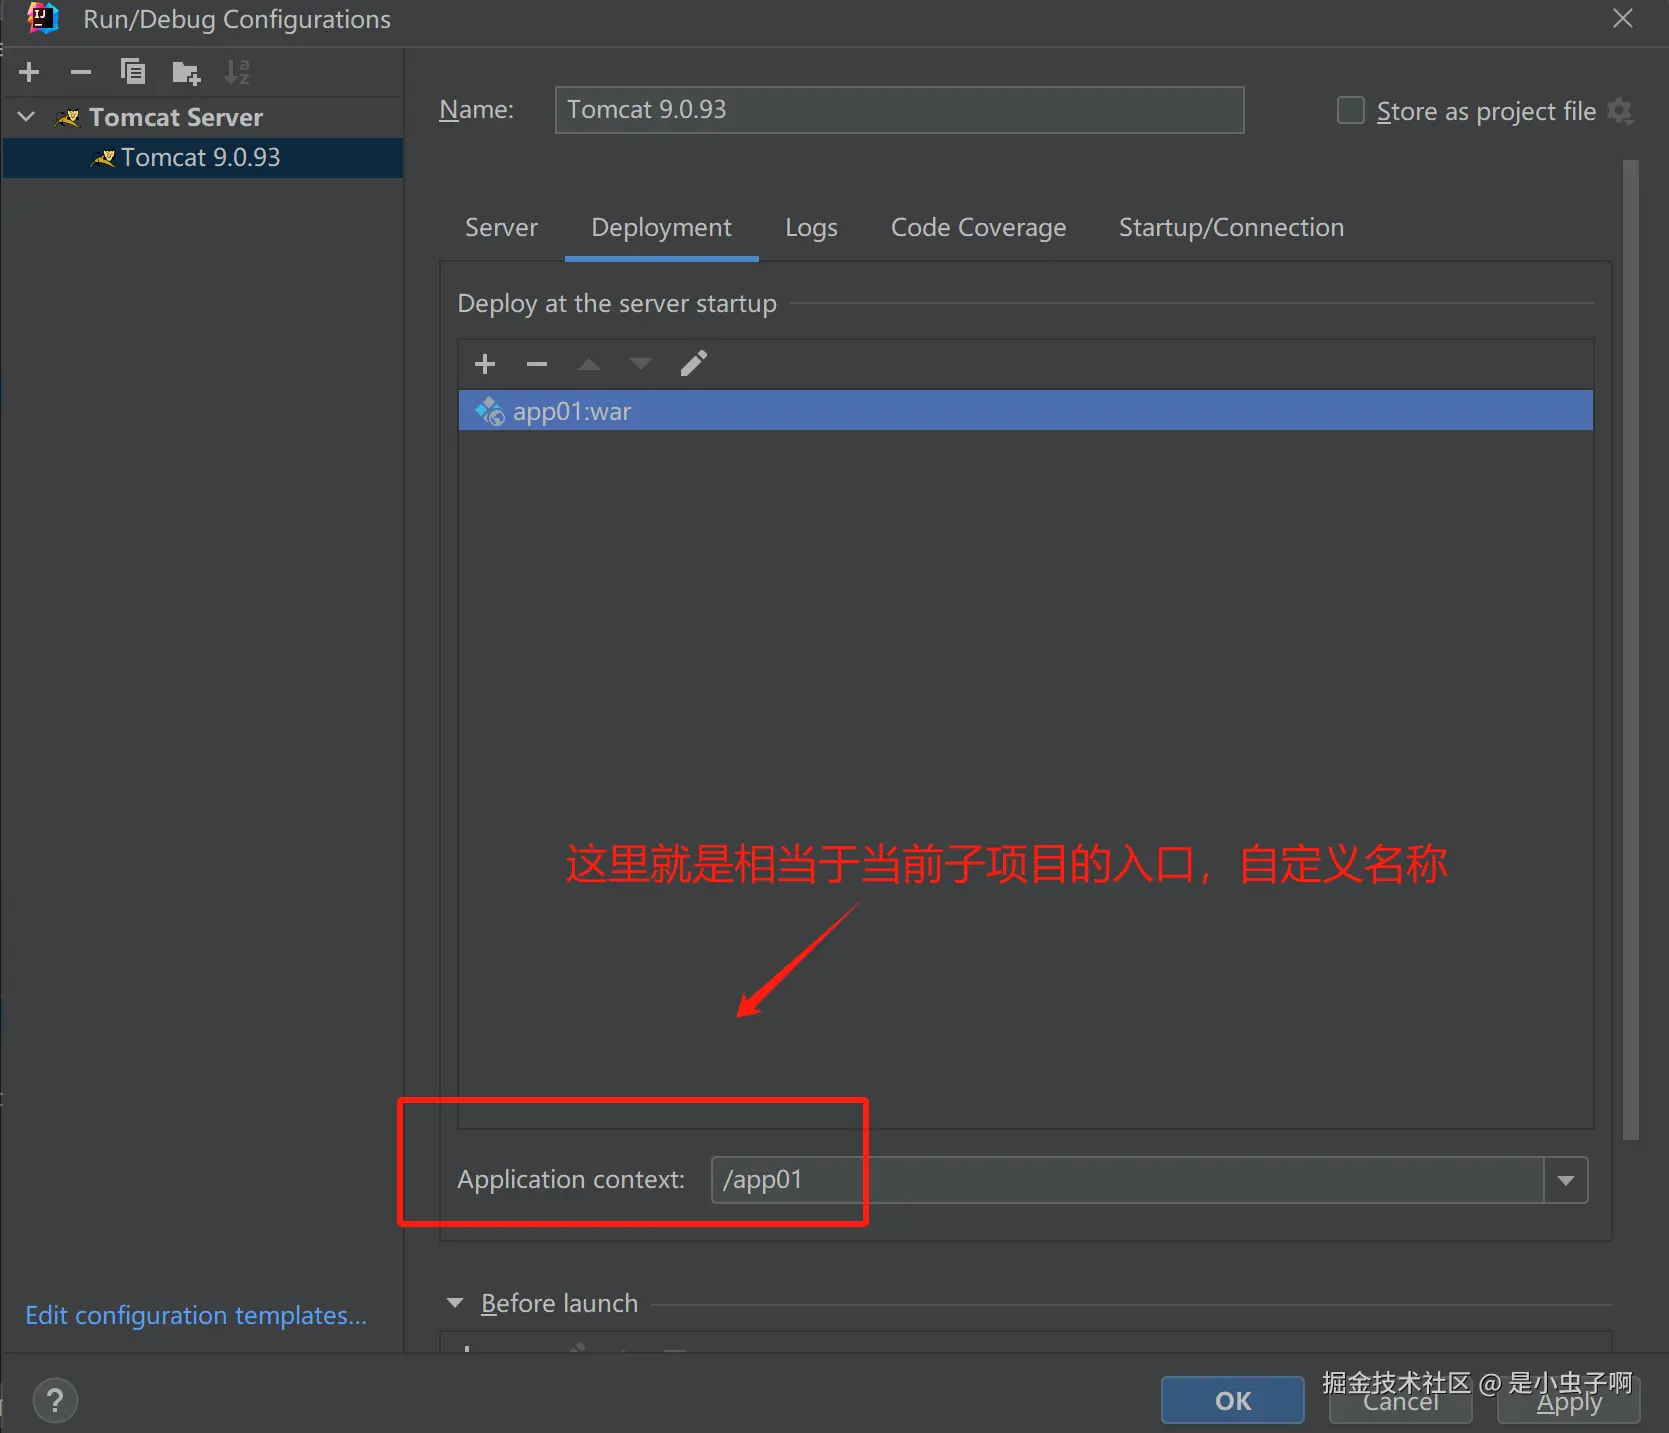Sort configurations alphabetically

coord(237,72)
